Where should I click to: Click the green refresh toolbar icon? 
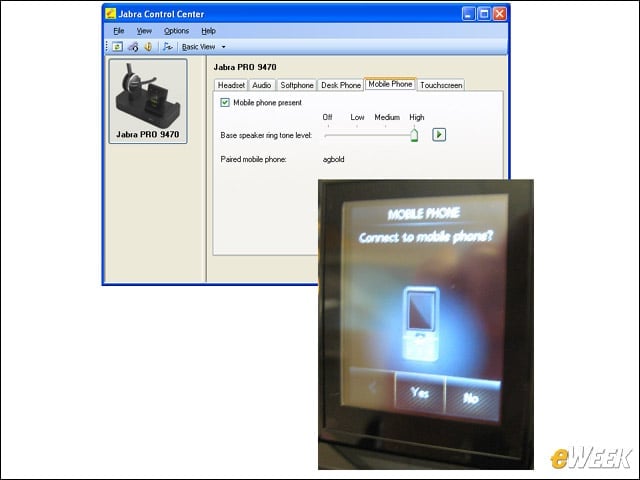point(117,47)
